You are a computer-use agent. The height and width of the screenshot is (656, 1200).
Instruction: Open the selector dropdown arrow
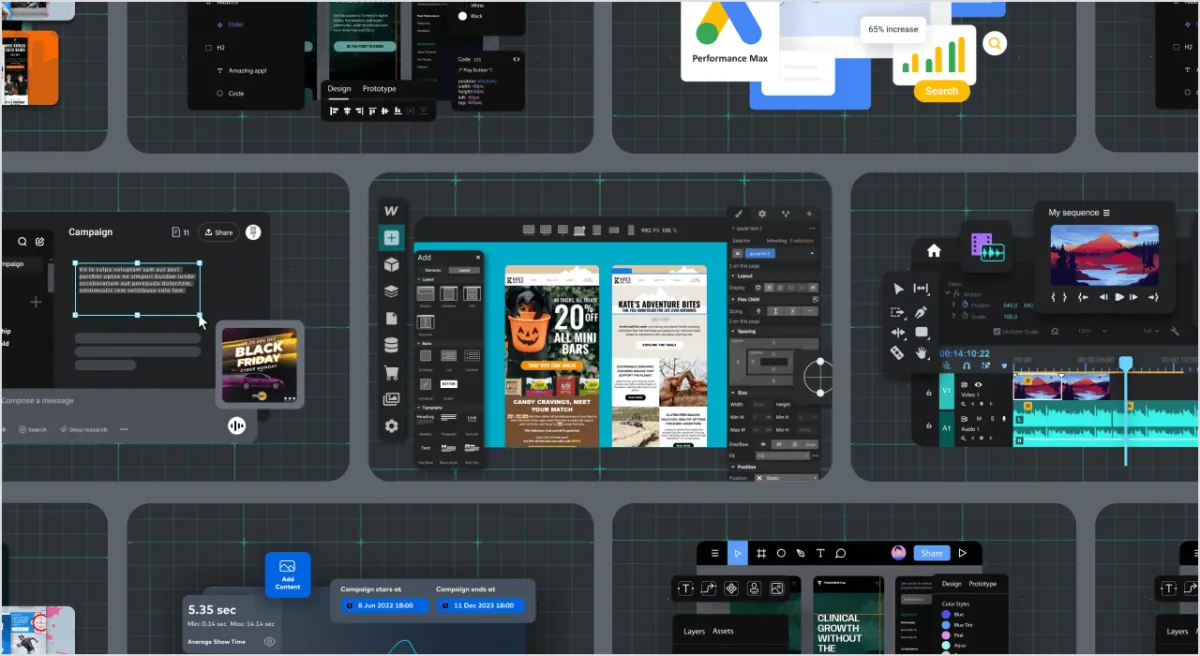coord(812,254)
